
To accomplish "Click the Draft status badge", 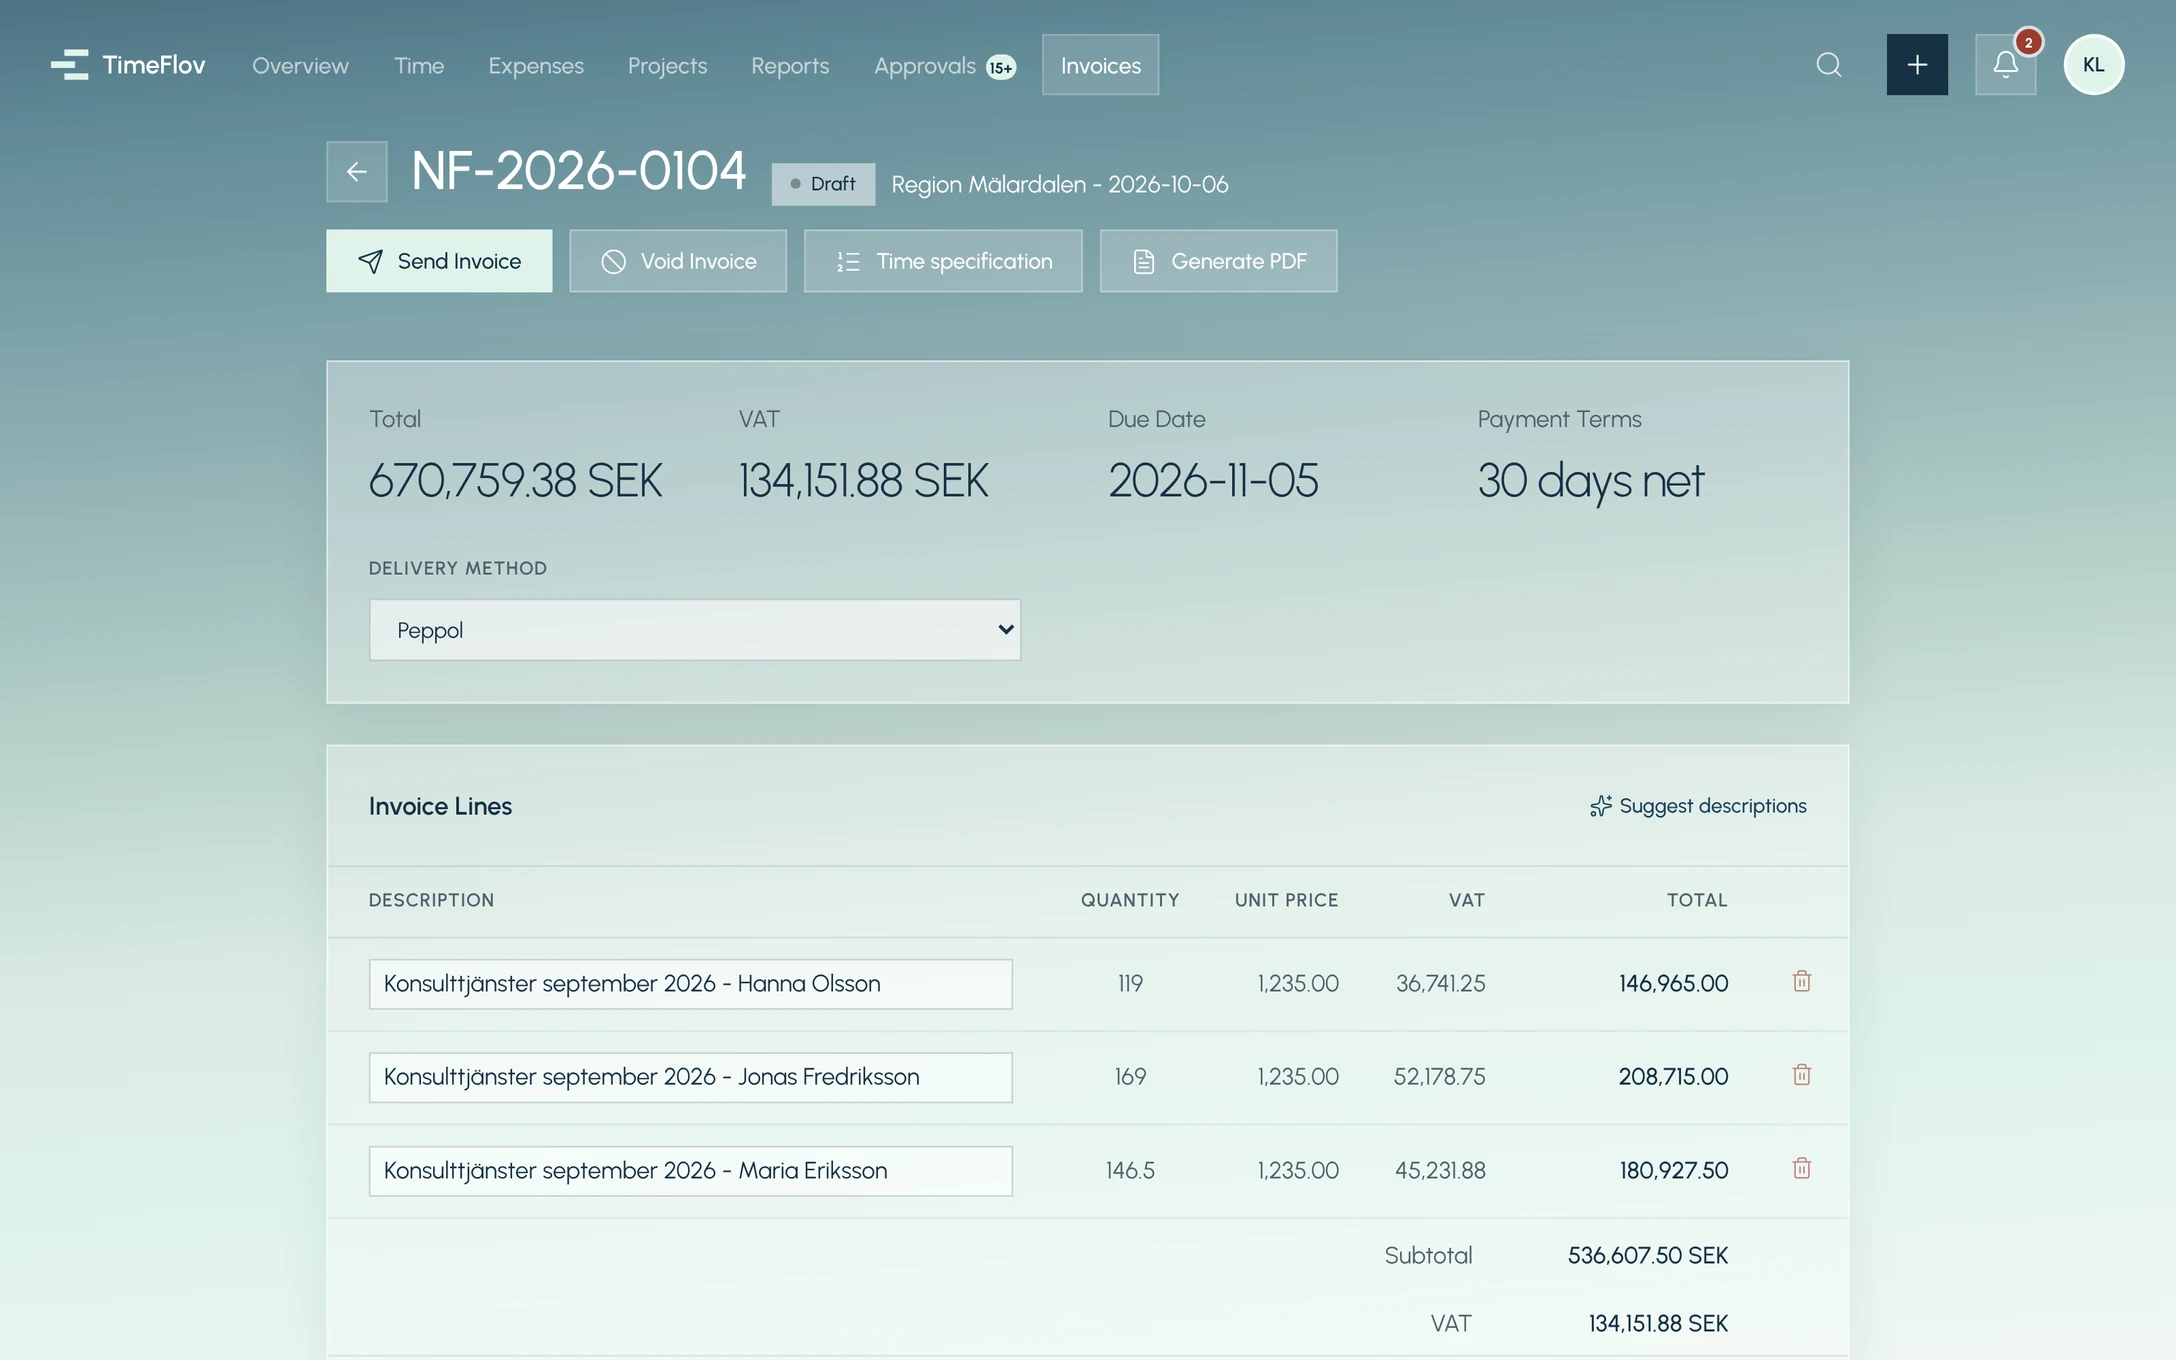I will pos(823,184).
